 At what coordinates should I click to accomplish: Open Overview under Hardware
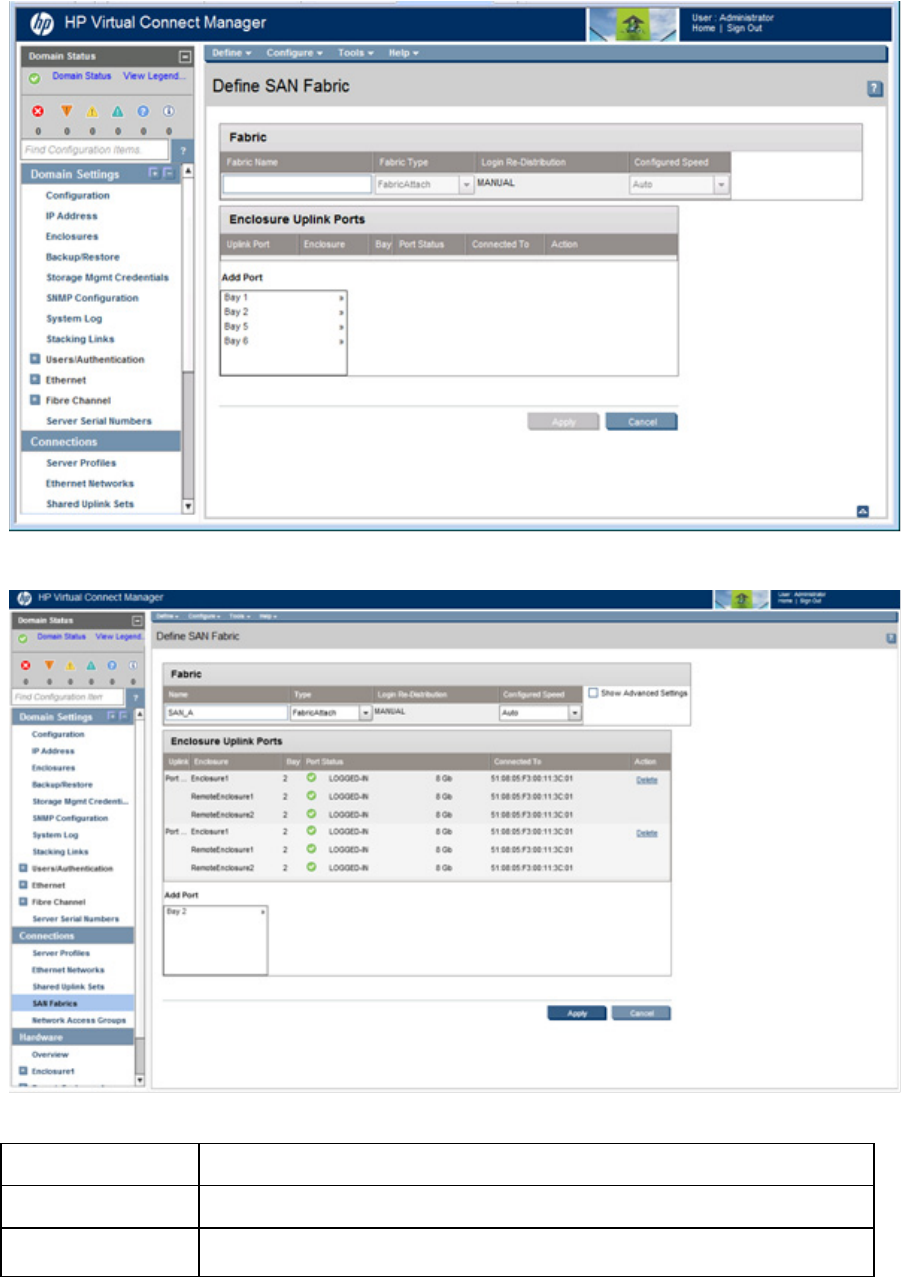pyautogui.click(x=50, y=1054)
